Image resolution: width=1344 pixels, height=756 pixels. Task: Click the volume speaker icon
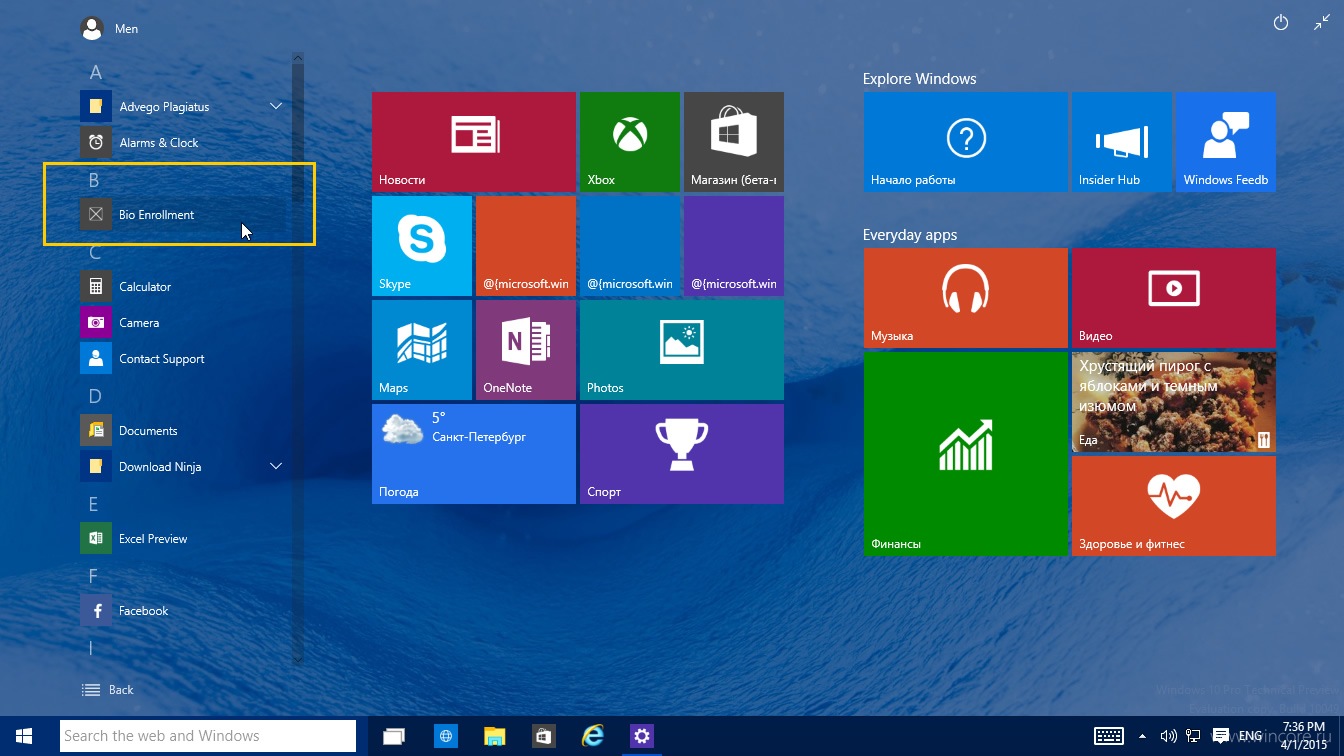(x=1168, y=736)
